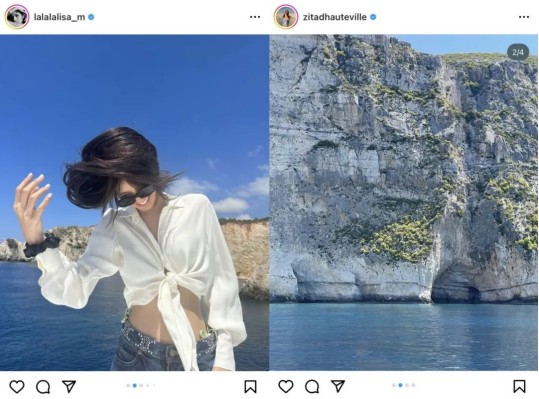Share the zitadhauteville post via paper plane
The image size is (539, 399).
[x=338, y=386]
